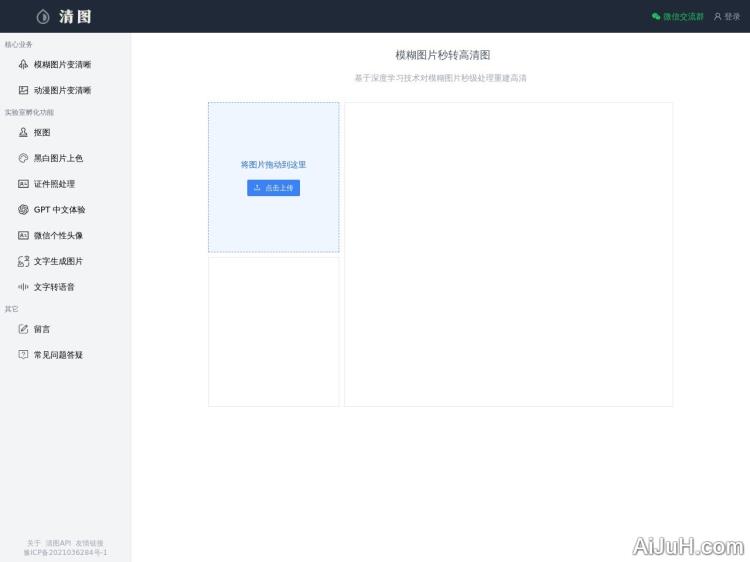Open the 清图API footer link
Screen dimensions: 750x562
point(58,543)
